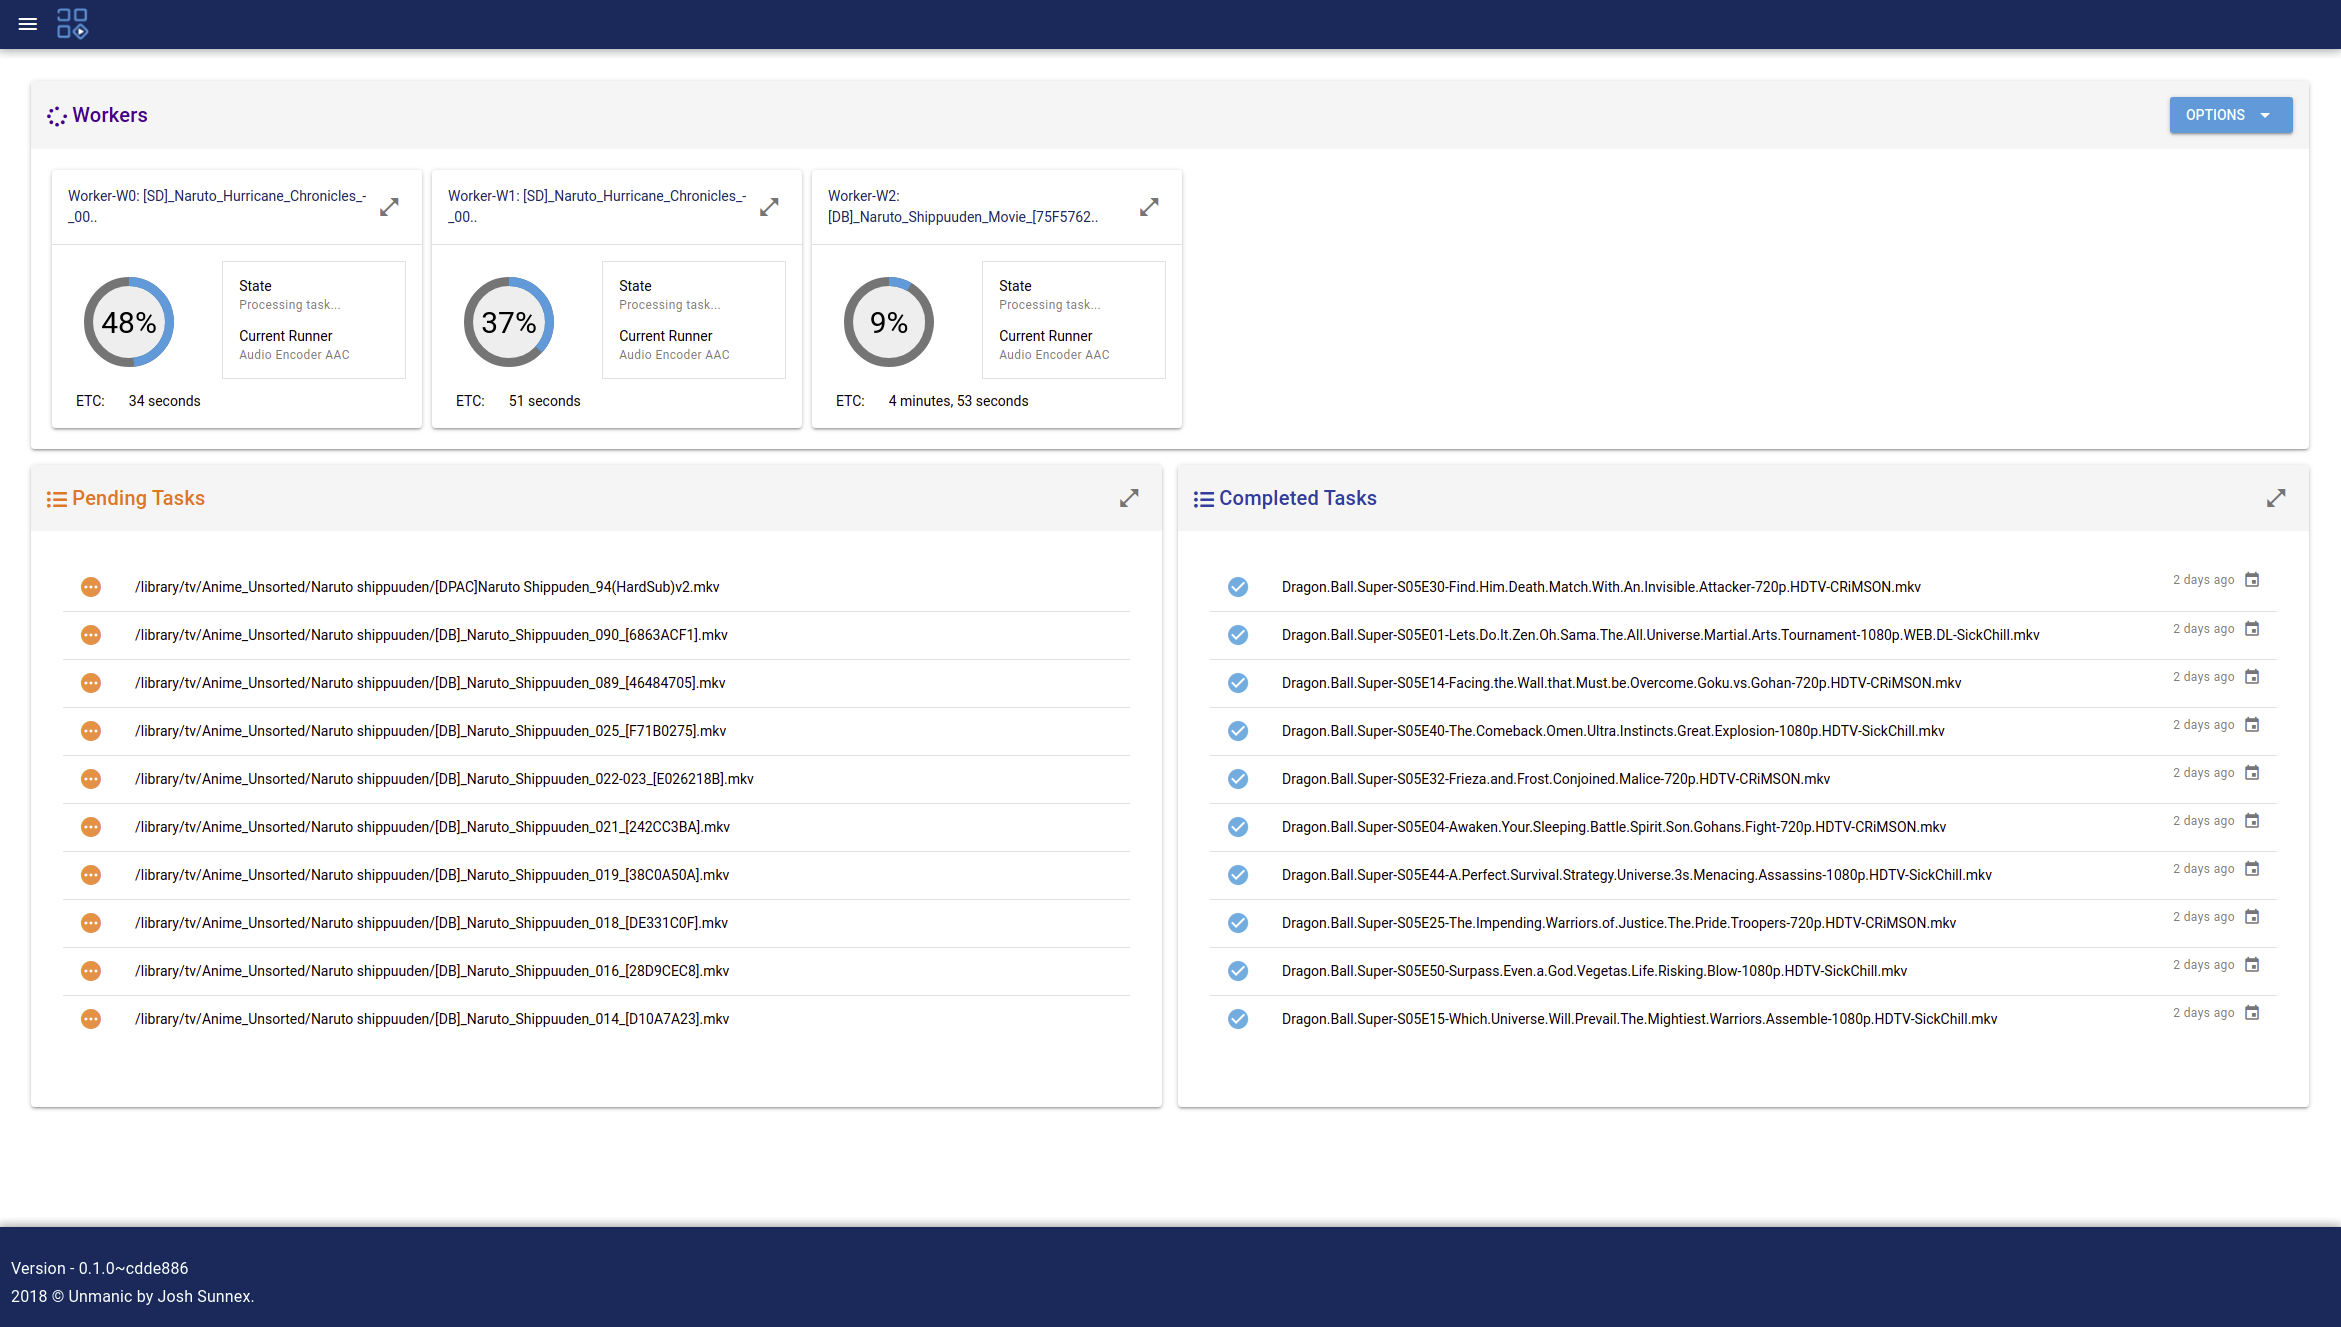The width and height of the screenshot is (2341, 1327).
Task: Expand the Pending Tasks panel fullscreen
Action: pos(1129,498)
